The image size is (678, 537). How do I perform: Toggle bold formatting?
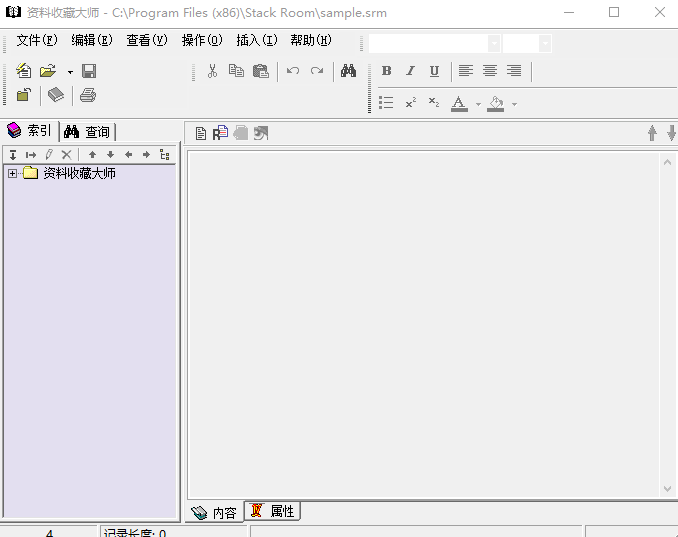(387, 71)
